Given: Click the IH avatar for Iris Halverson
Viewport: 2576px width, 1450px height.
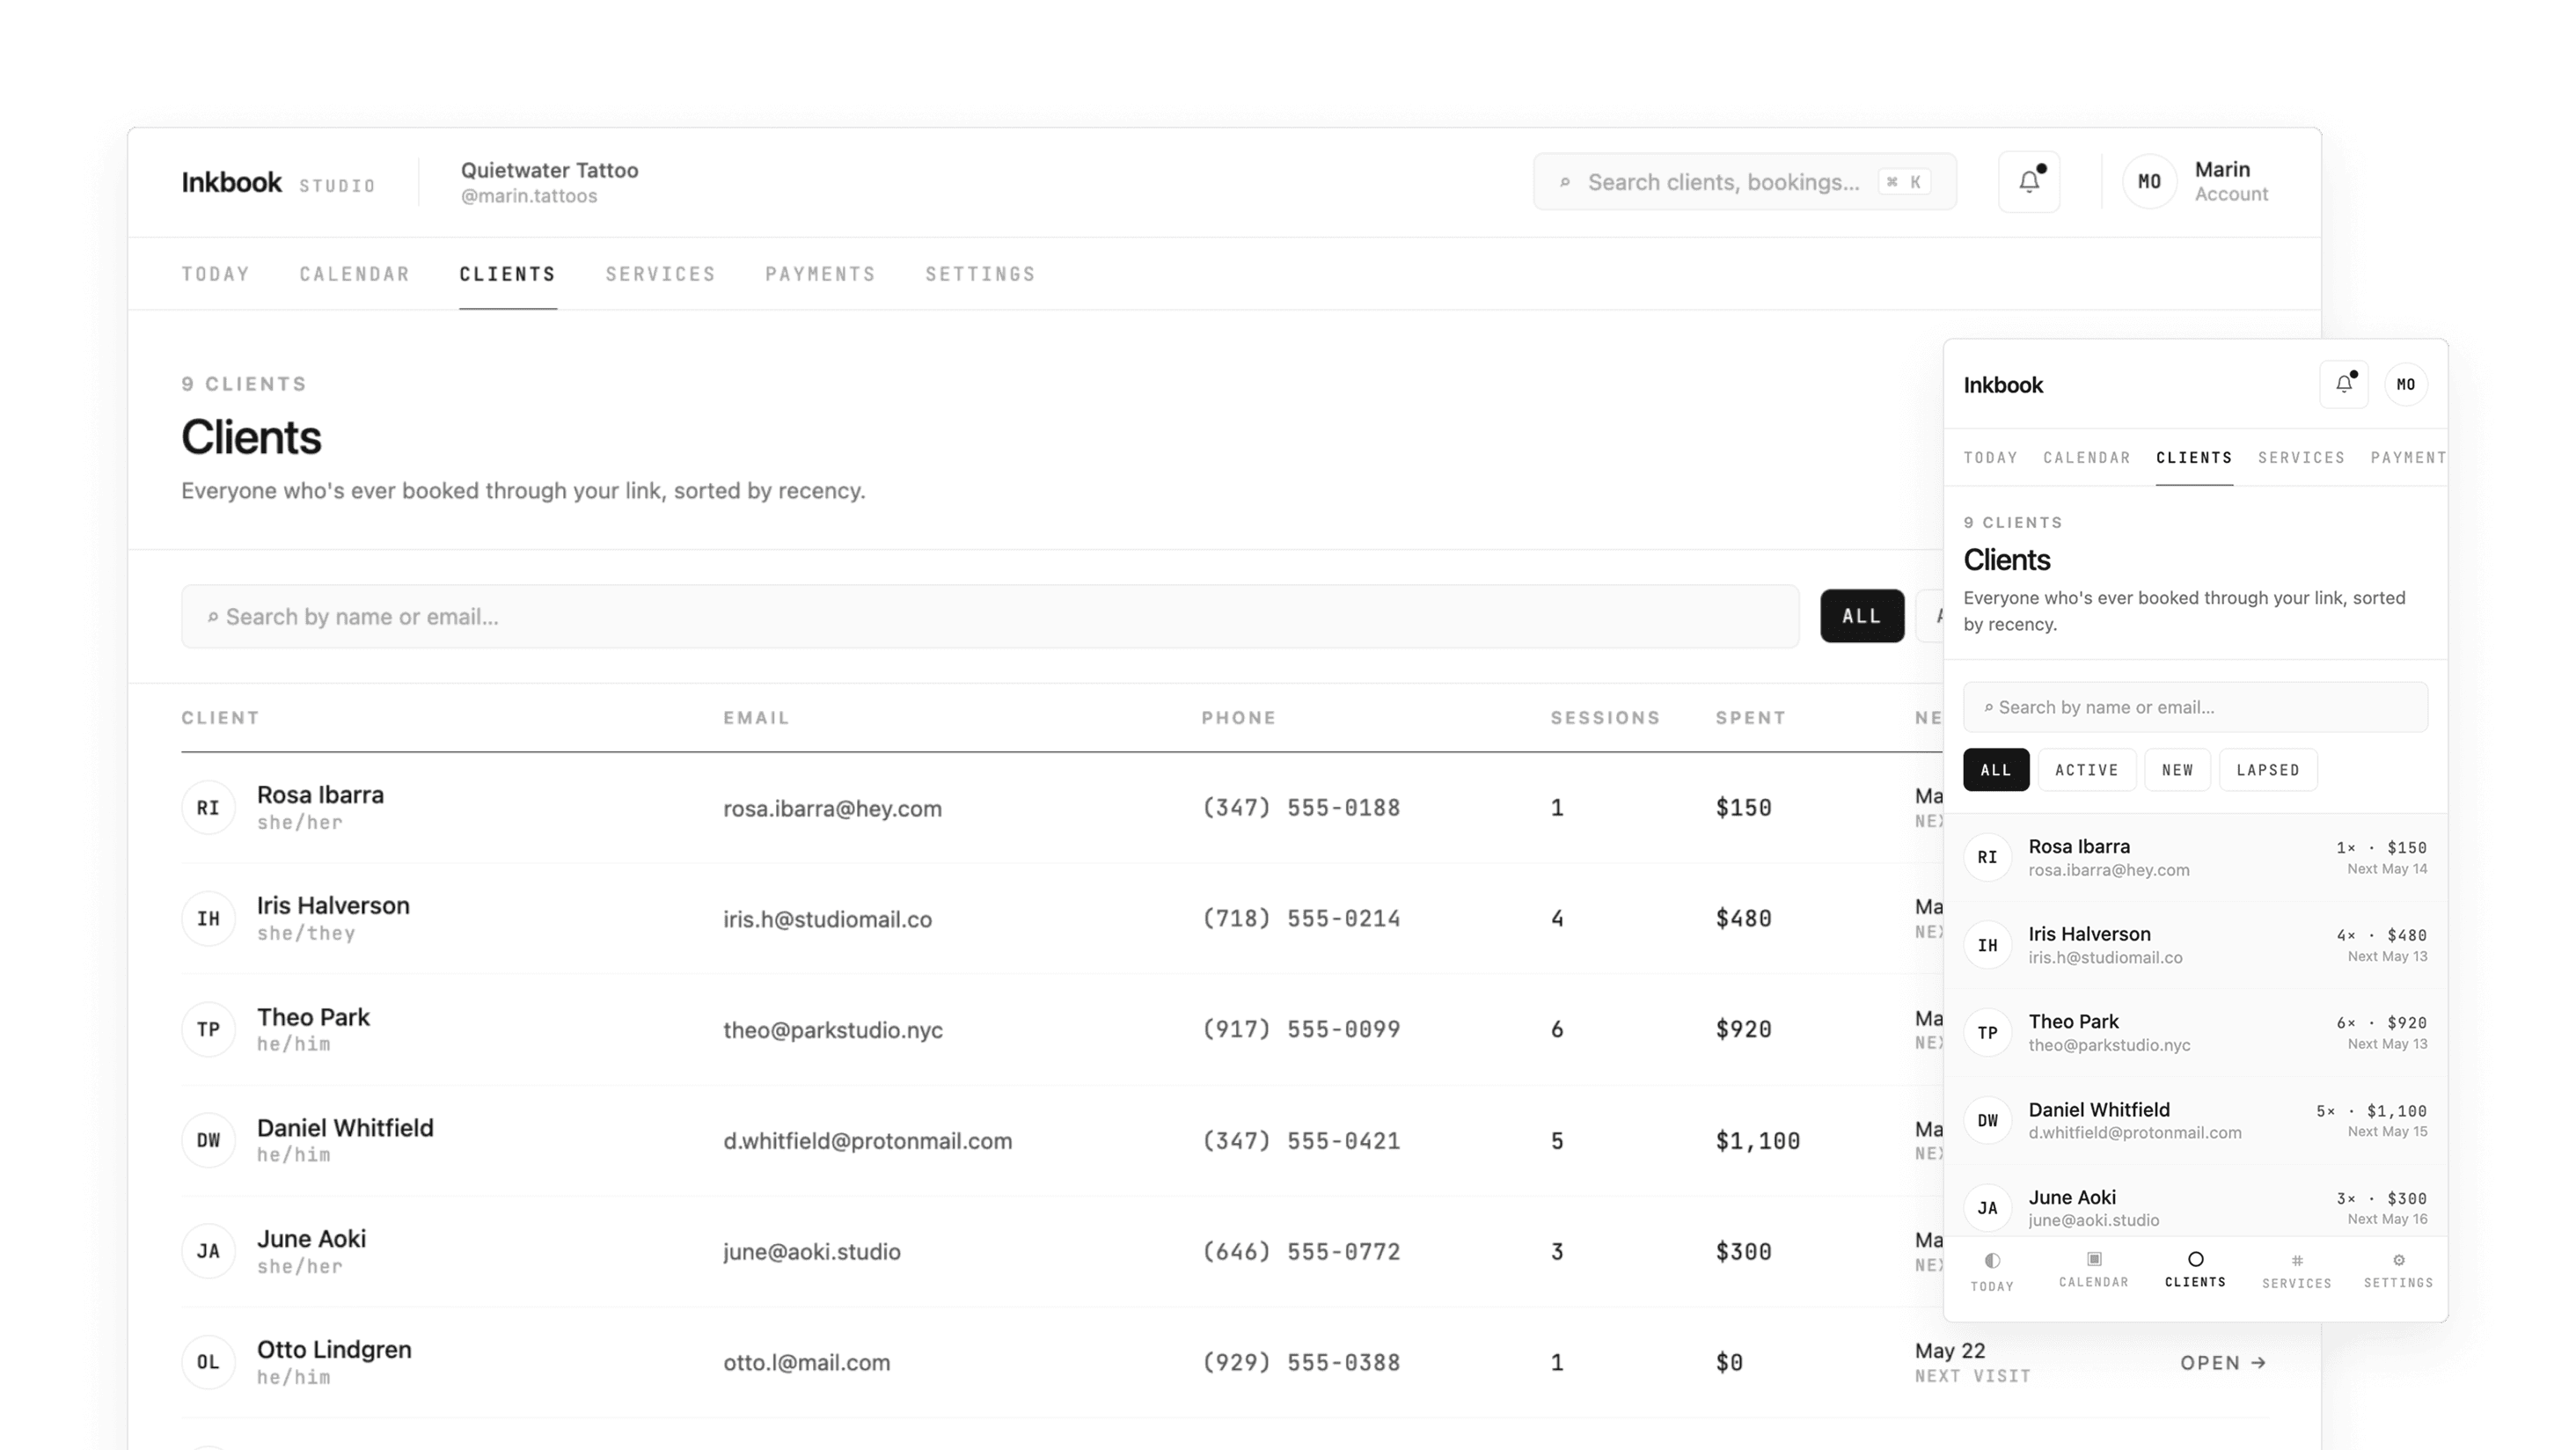Looking at the screenshot, I should [208, 918].
